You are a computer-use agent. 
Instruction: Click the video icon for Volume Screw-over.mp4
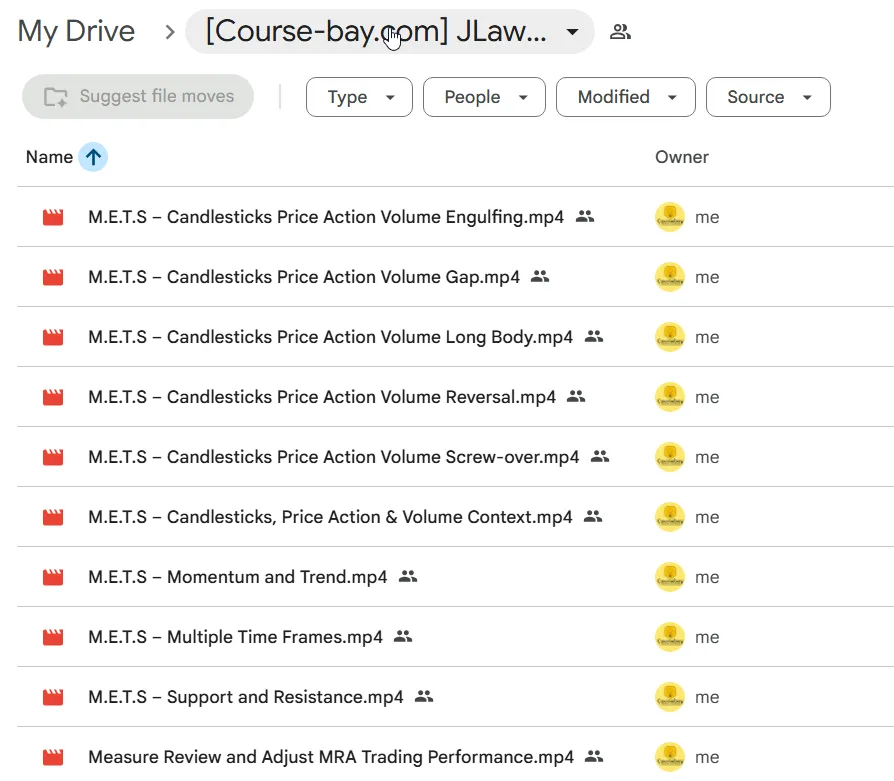click(53, 457)
